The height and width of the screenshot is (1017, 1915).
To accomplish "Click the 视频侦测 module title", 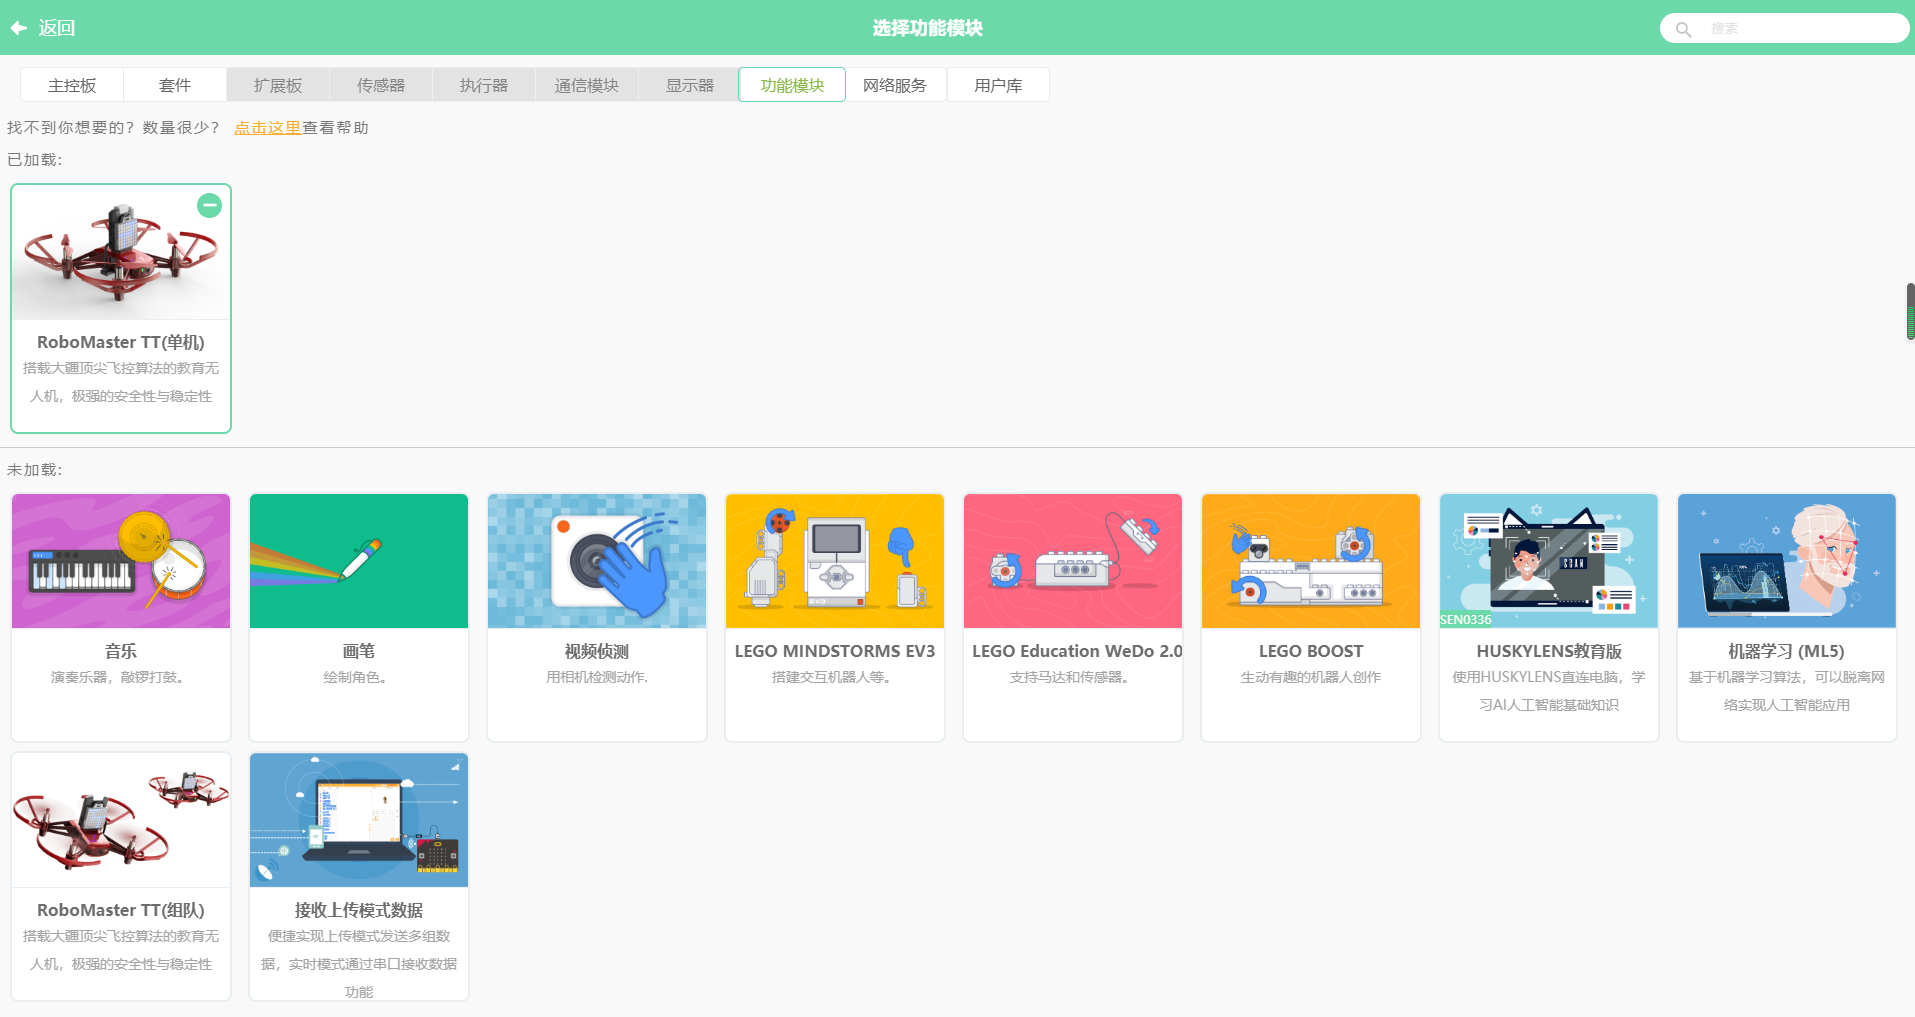I will (x=597, y=651).
